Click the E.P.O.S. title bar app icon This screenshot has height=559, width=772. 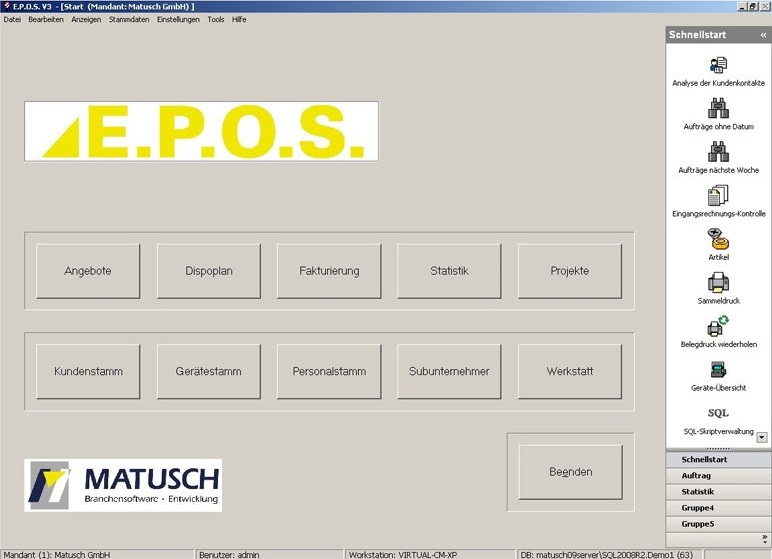coord(6,6)
